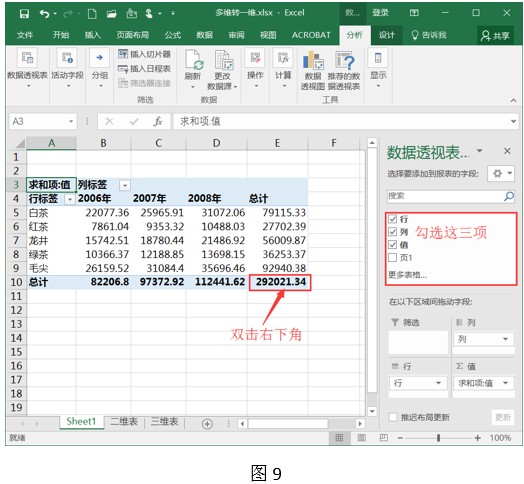The height and width of the screenshot is (484, 524).
Task: Click Change Data Source (更改数据源) icon
Action: 224,60
